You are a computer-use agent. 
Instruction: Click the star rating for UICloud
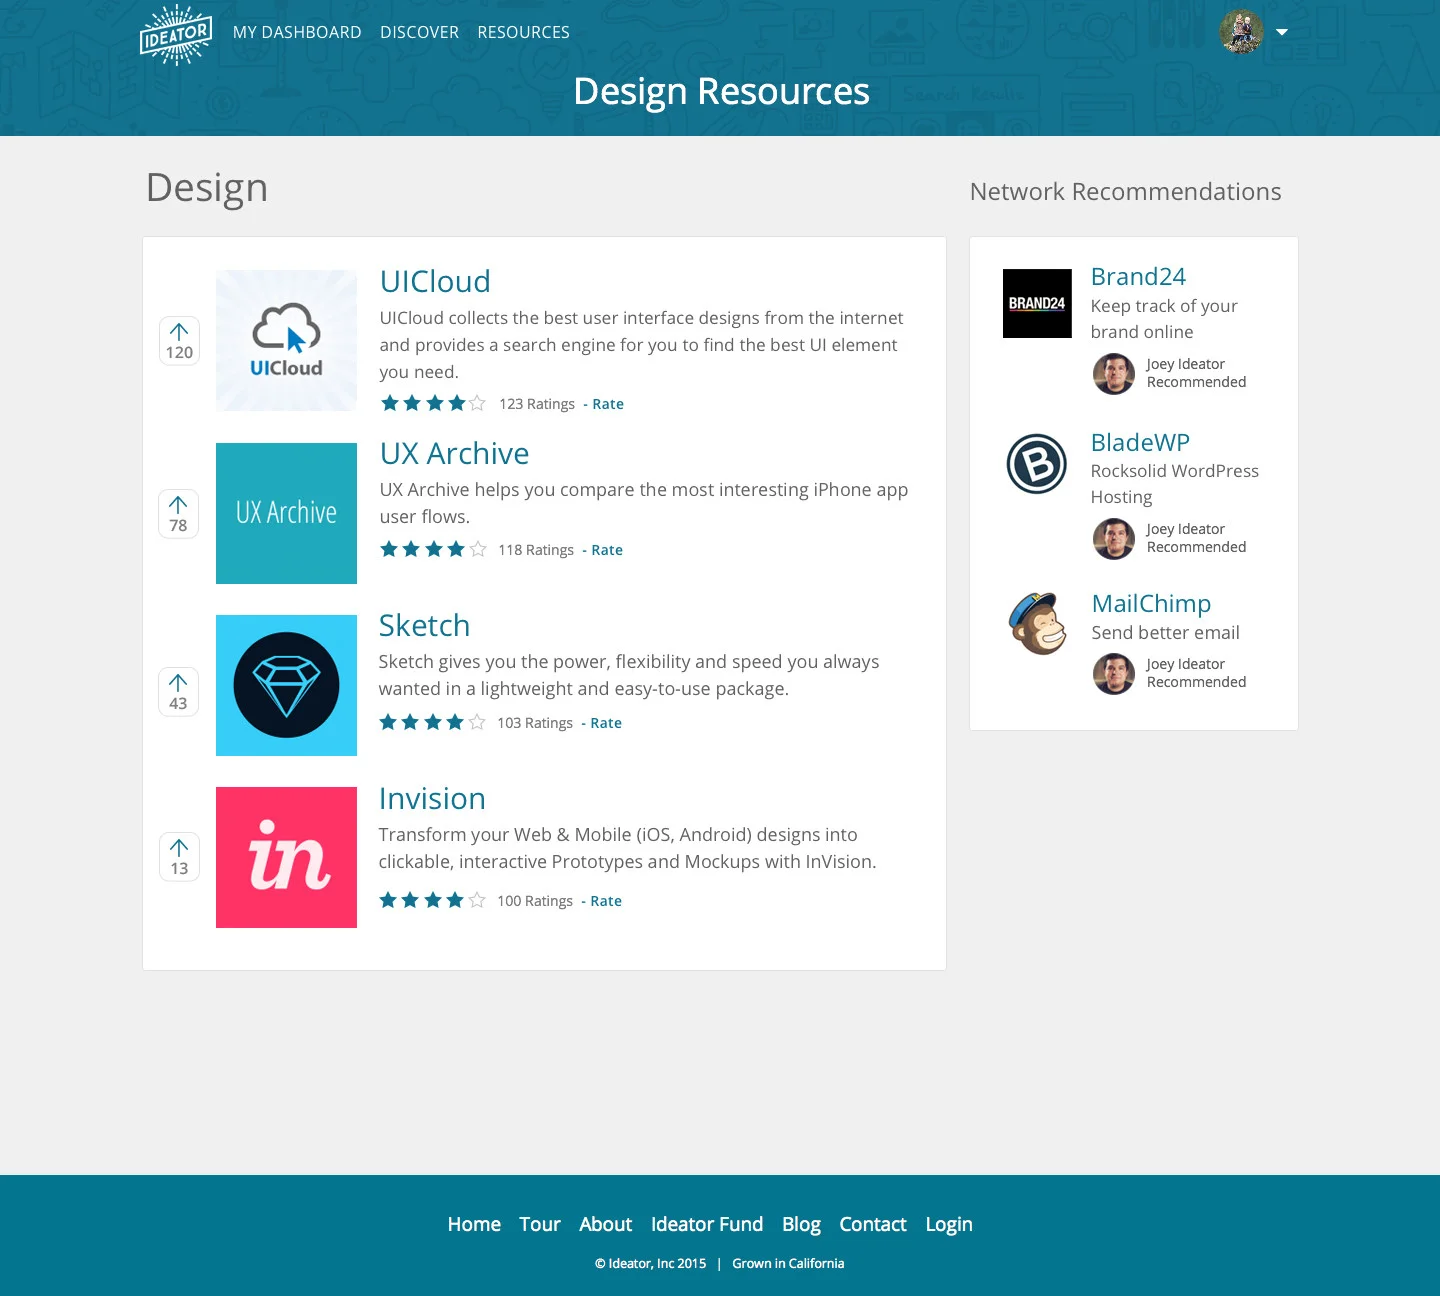433,403
